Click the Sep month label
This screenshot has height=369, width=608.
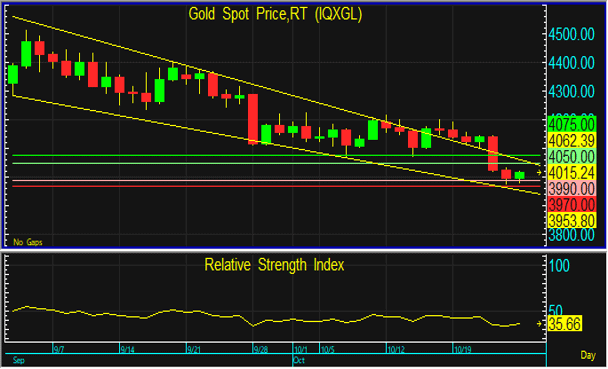pyautogui.click(x=19, y=360)
